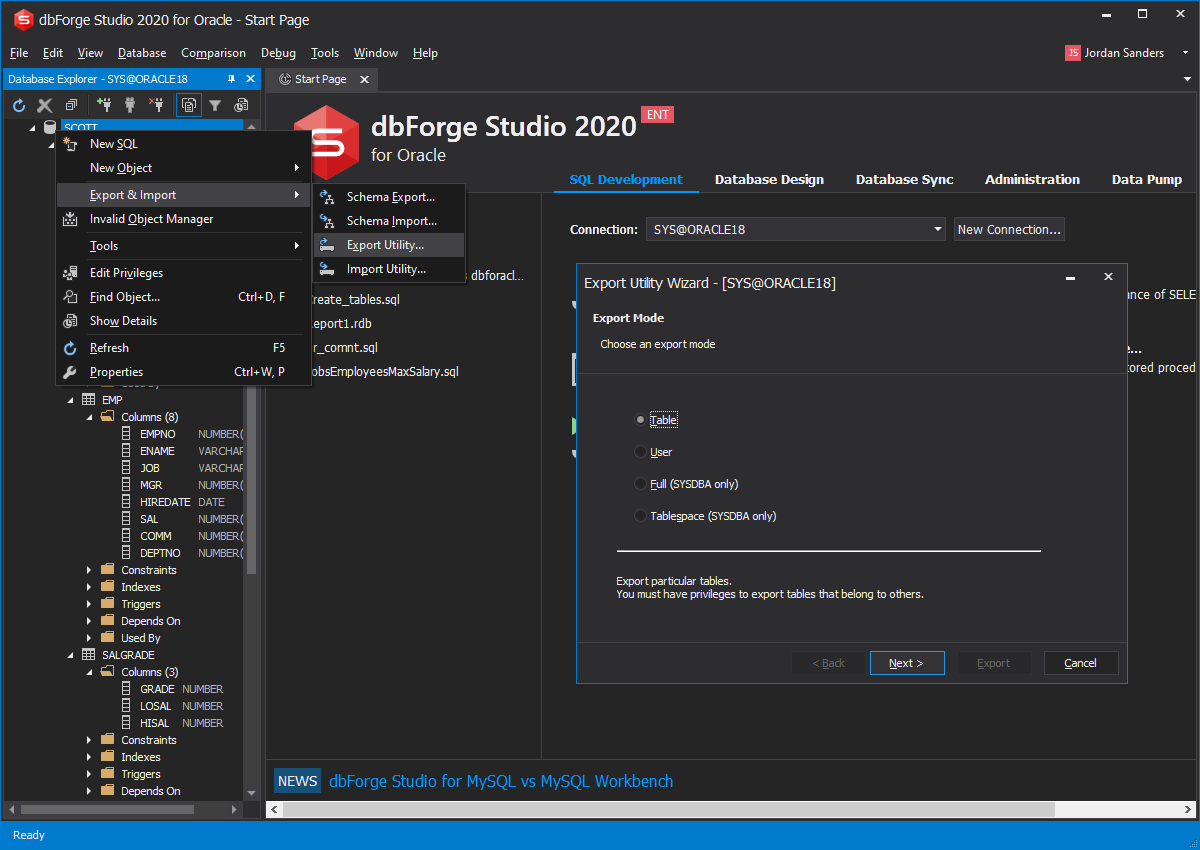1200x850 pixels.
Task: Click the gray connect plug icon
Action: [130, 105]
